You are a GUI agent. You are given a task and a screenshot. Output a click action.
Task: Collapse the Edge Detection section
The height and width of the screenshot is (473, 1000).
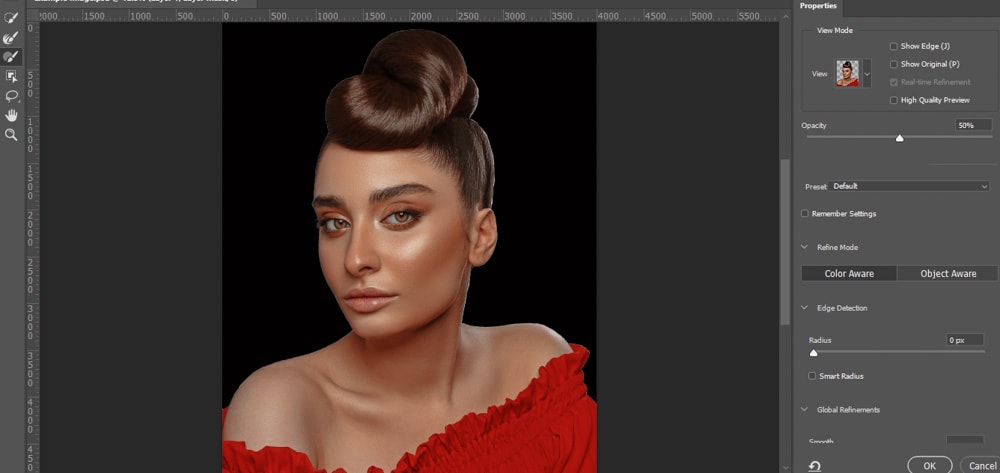805,308
